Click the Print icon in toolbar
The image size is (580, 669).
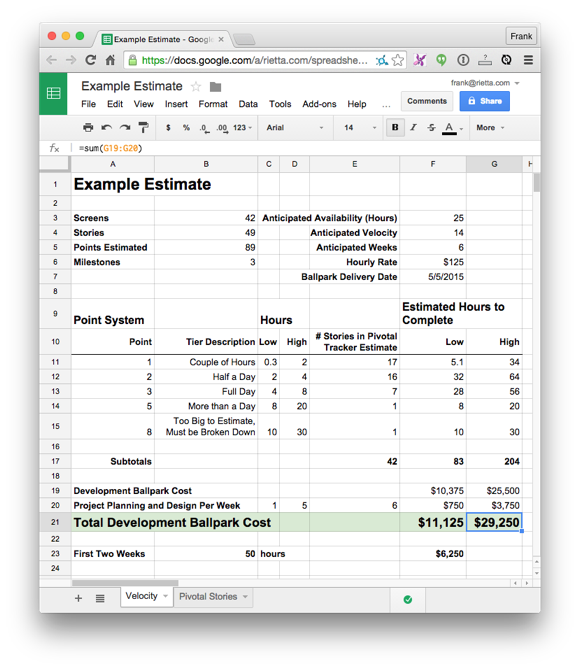(x=88, y=127)
